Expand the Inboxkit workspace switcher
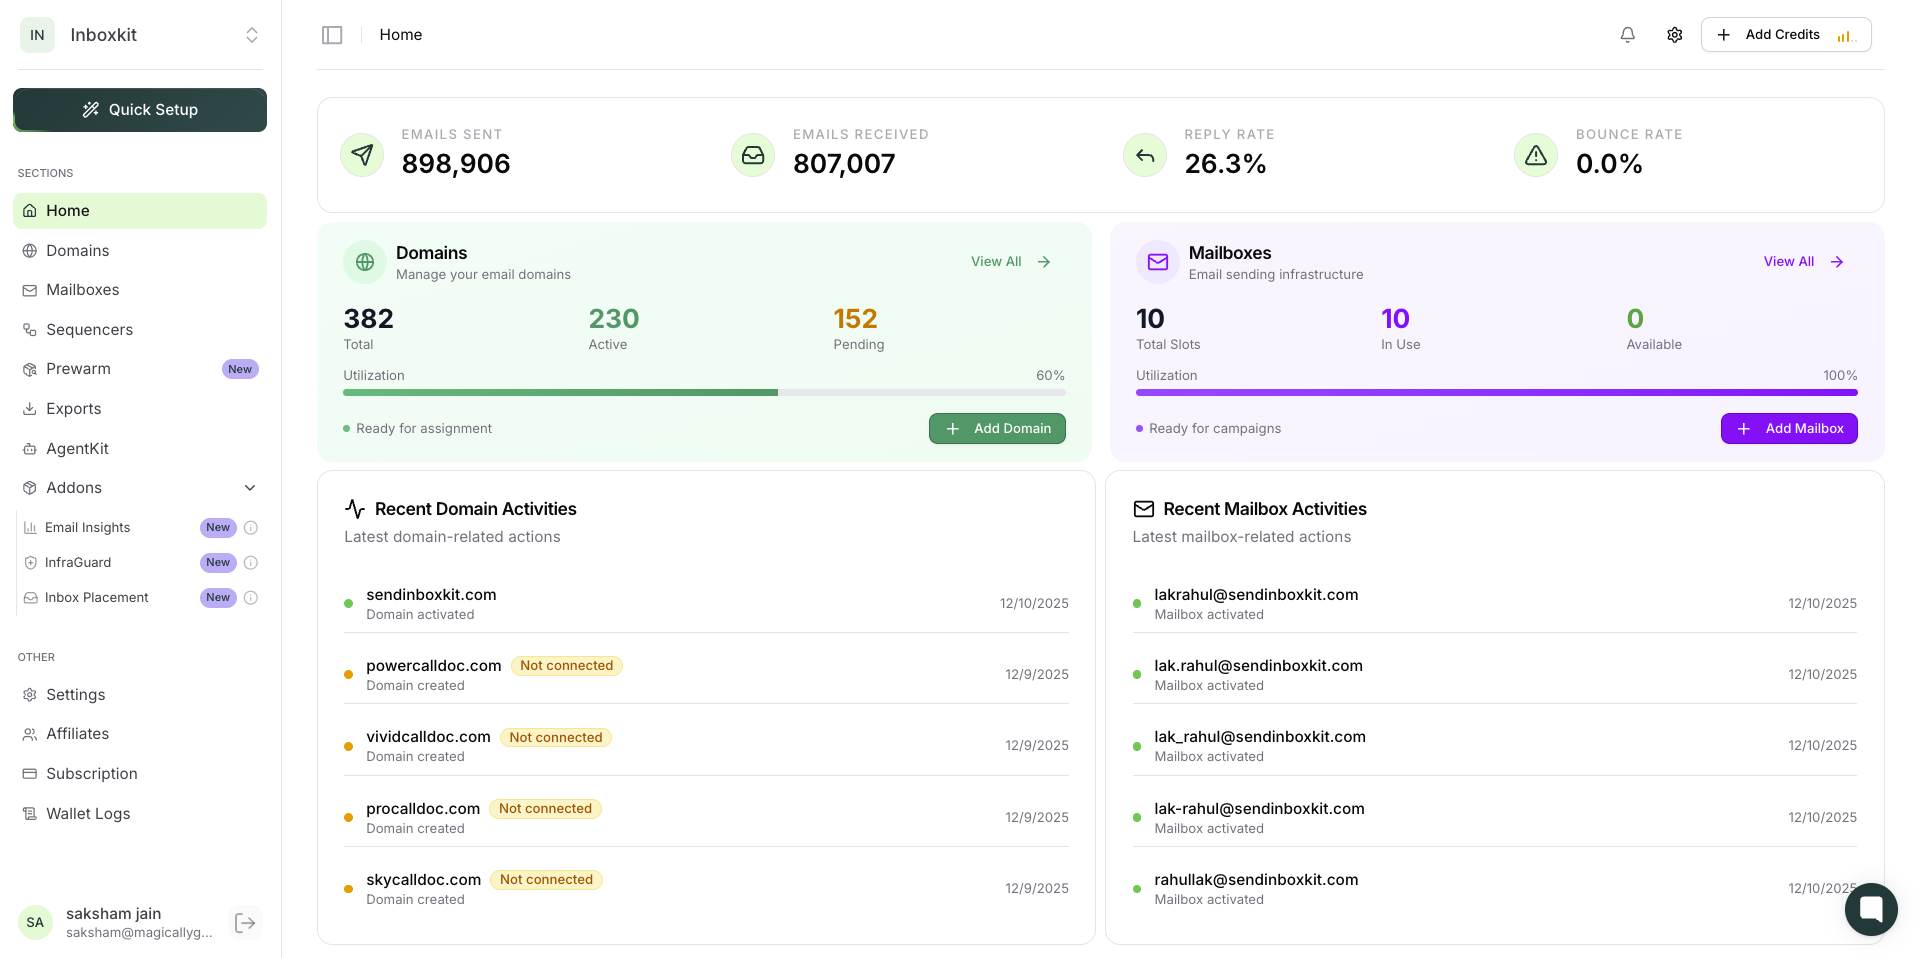This screenshot has width=1920, height=958. [251, 35]
